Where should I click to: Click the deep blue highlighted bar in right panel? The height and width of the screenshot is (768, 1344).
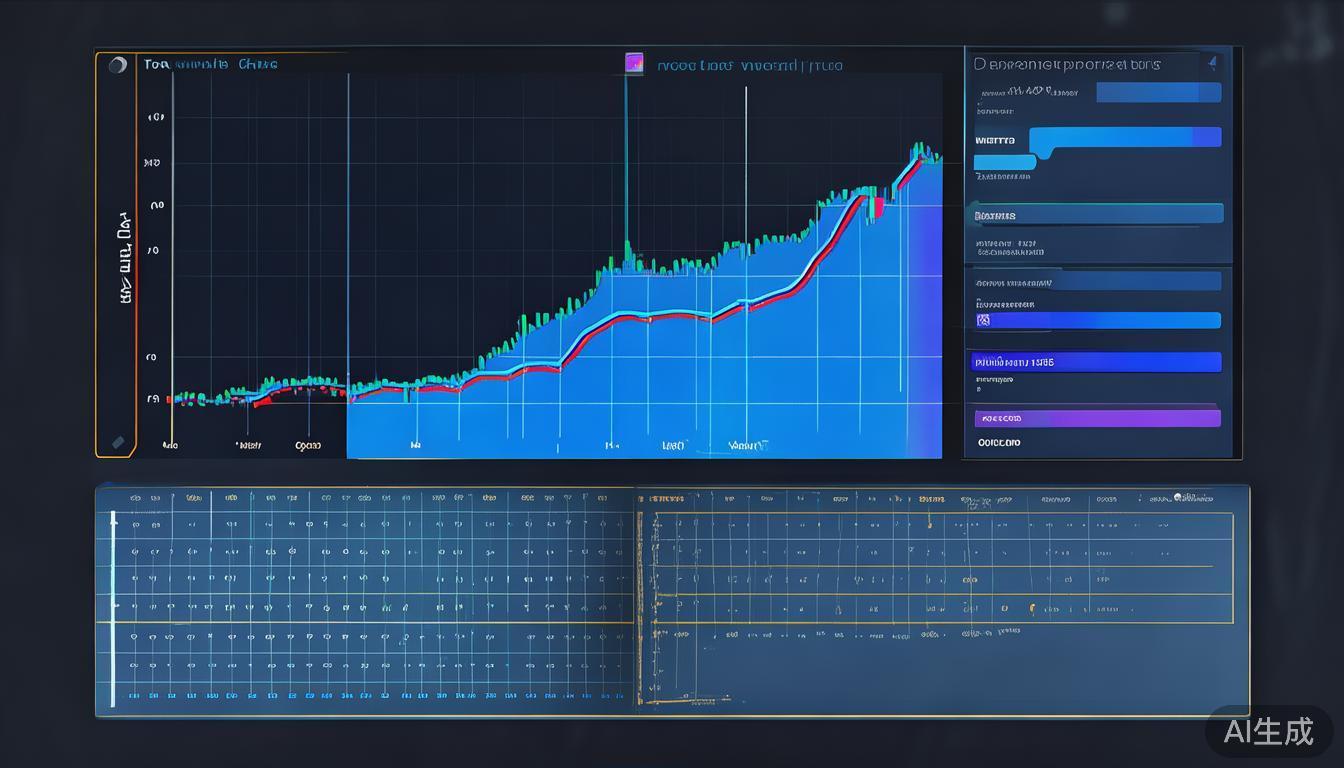(1097, 362)
